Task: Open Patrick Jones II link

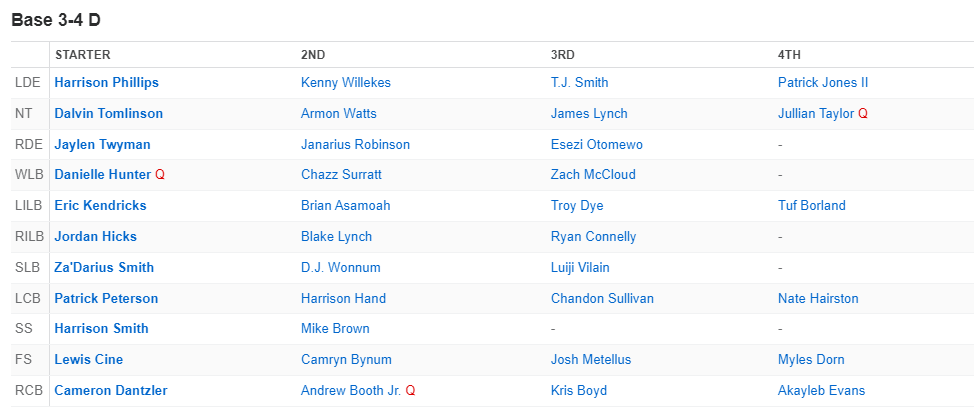Action: point(822,83)
